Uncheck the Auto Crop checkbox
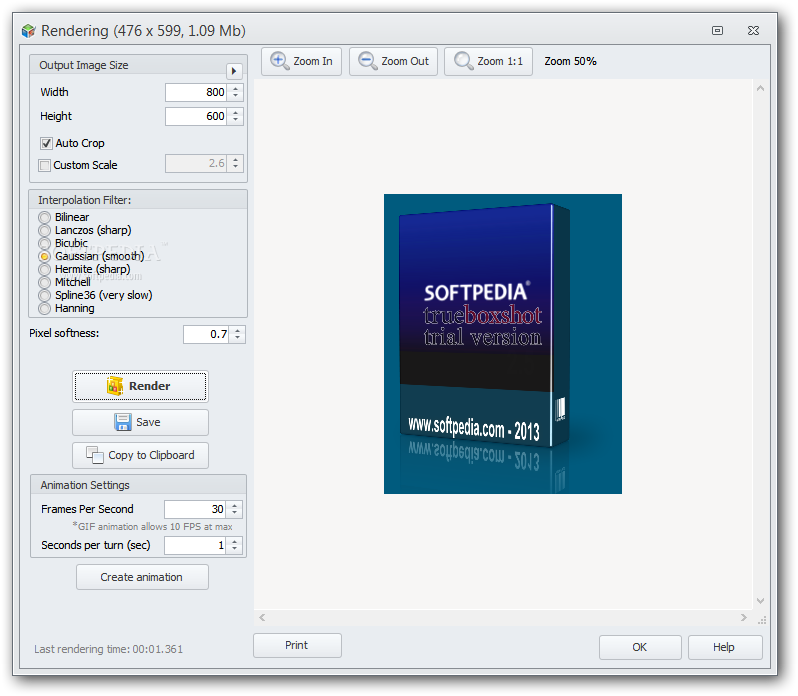 [46, 143]
